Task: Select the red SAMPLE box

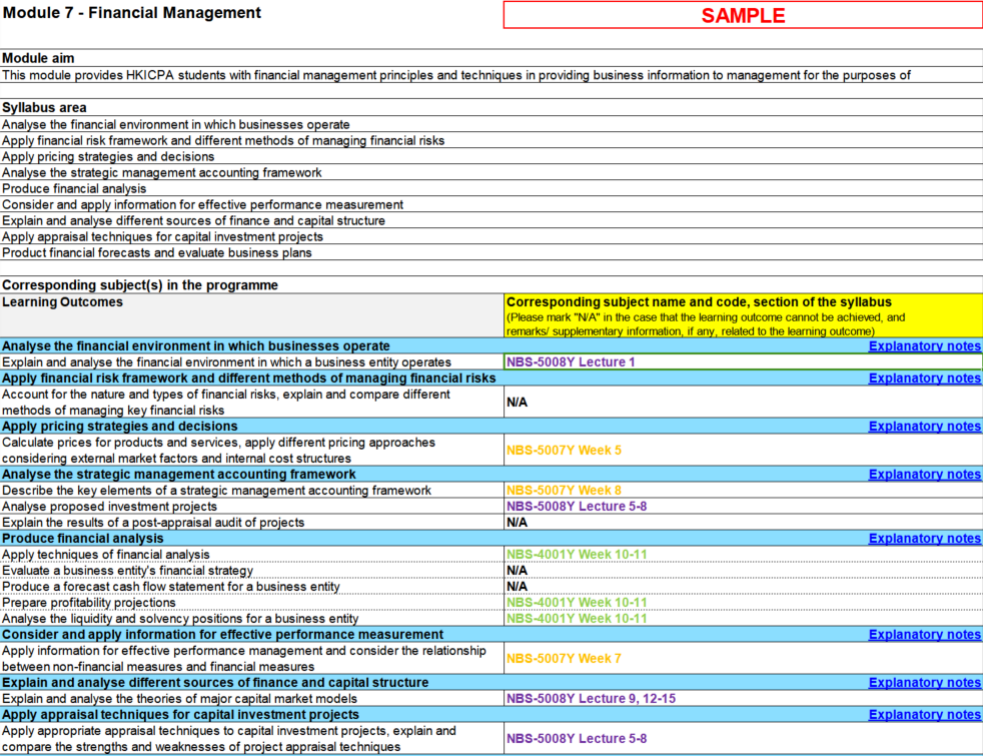Action: [742, 15]
